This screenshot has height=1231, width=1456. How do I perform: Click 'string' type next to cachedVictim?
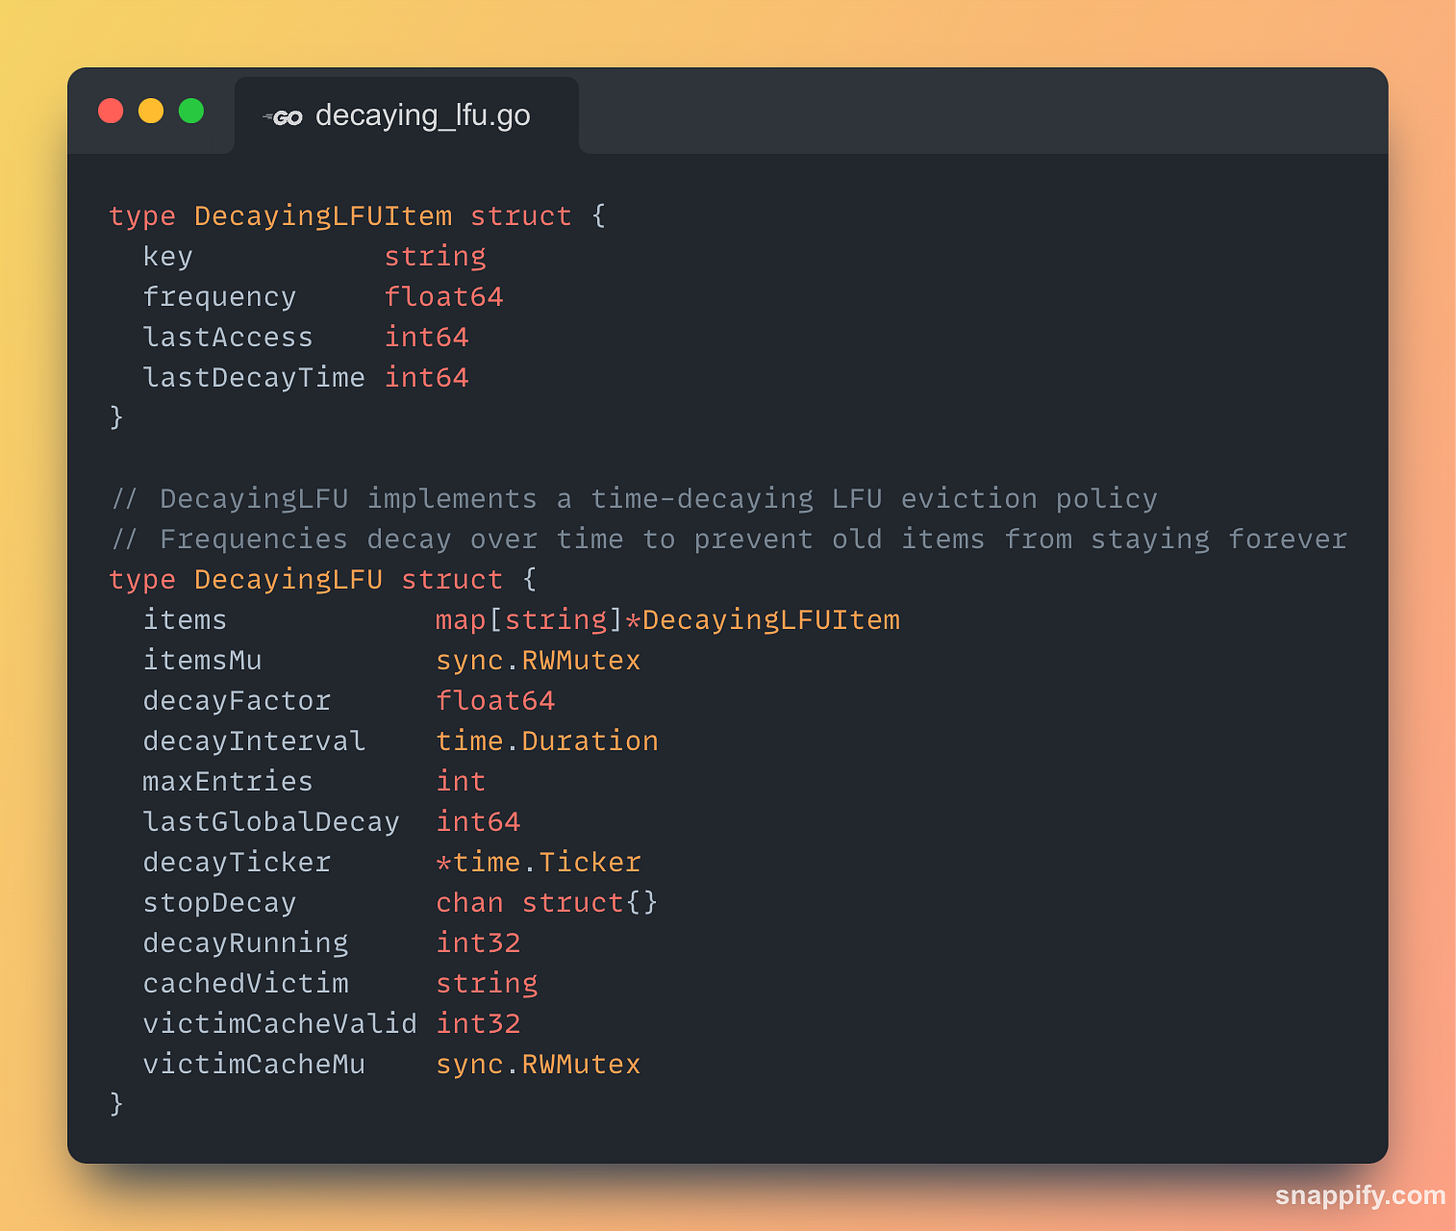click(x=487, y=983)
